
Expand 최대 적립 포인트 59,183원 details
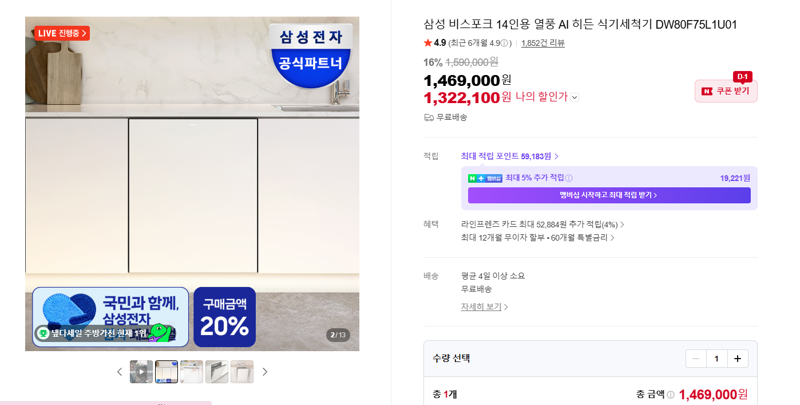tap(509, 156)
